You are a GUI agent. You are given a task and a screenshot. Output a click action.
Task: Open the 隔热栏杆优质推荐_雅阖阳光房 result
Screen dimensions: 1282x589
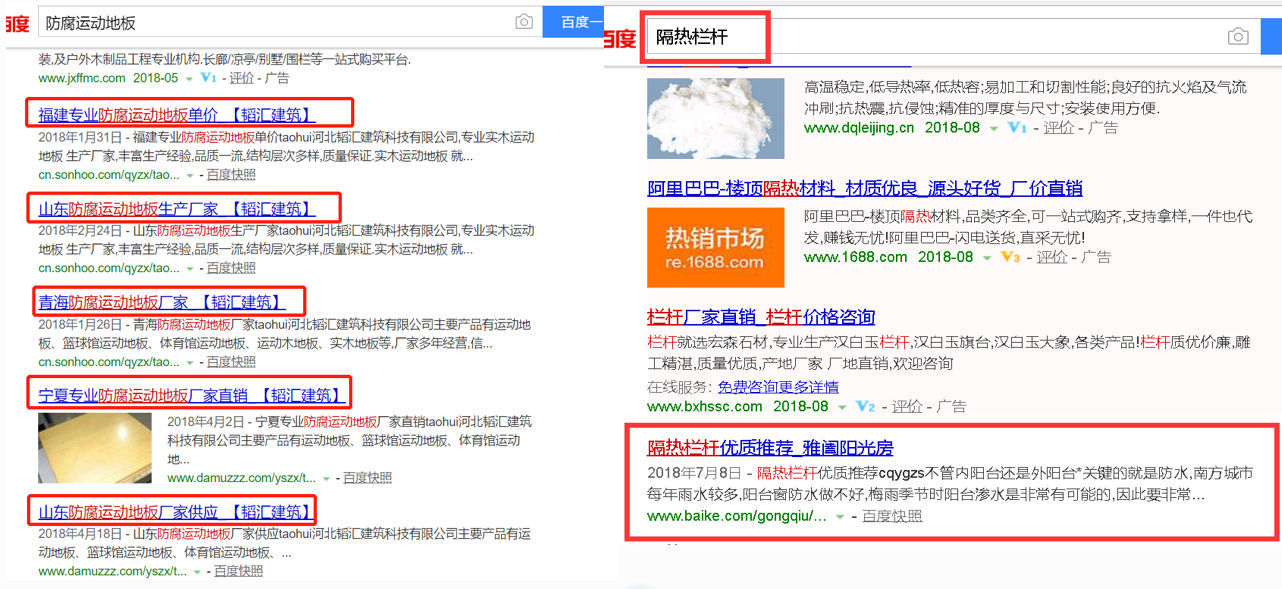[x=770, y=446]
